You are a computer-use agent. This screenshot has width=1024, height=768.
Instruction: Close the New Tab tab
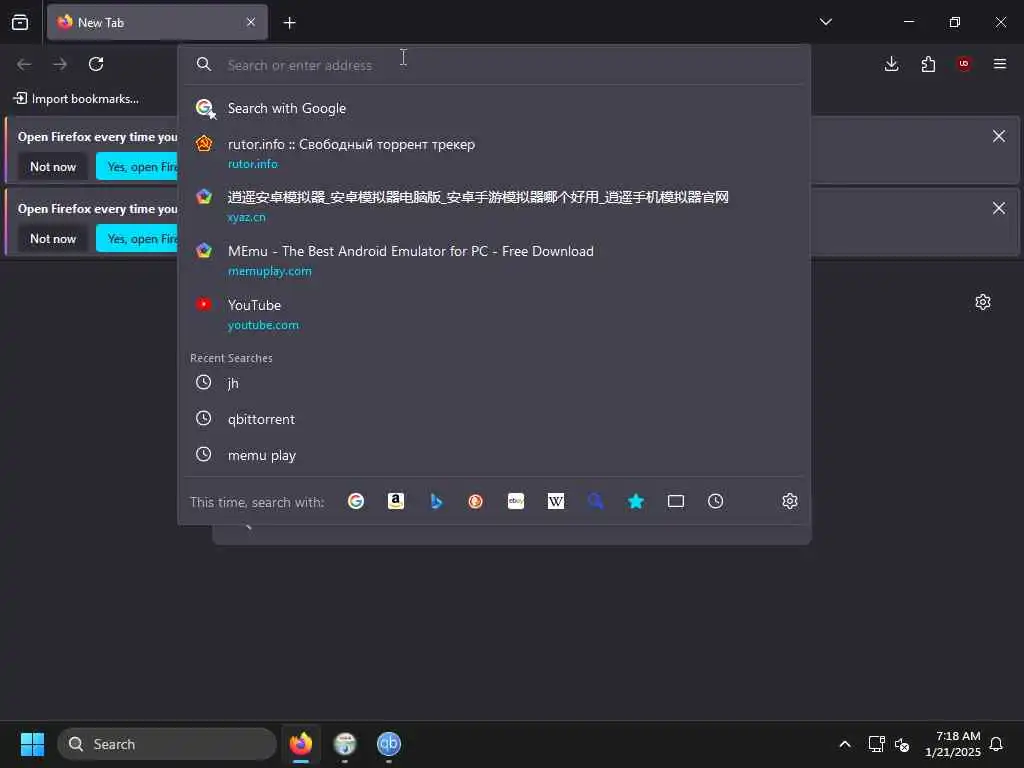[x=251, y=22]
